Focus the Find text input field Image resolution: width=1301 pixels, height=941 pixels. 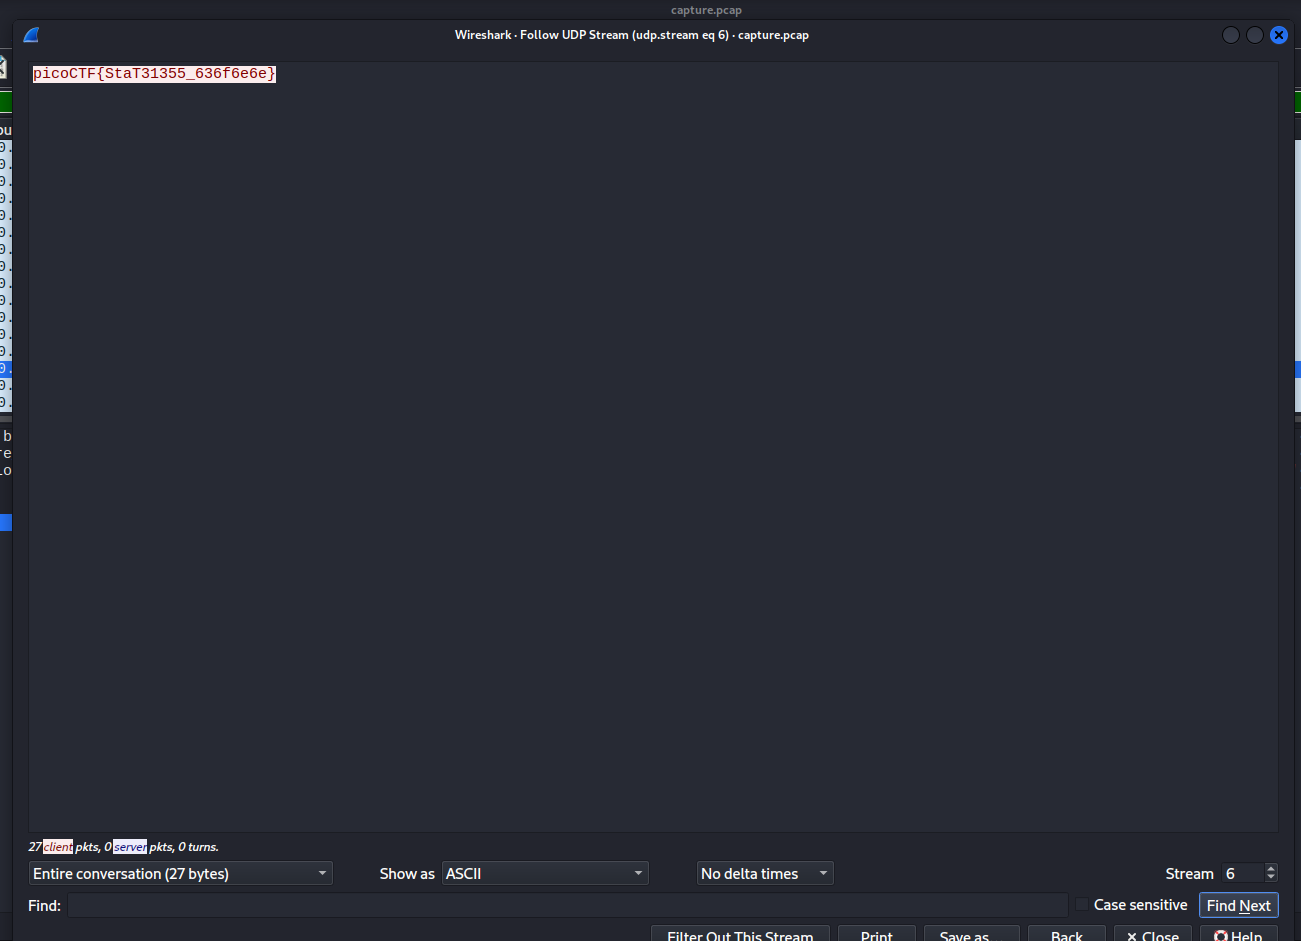click(x=567, y=905)
